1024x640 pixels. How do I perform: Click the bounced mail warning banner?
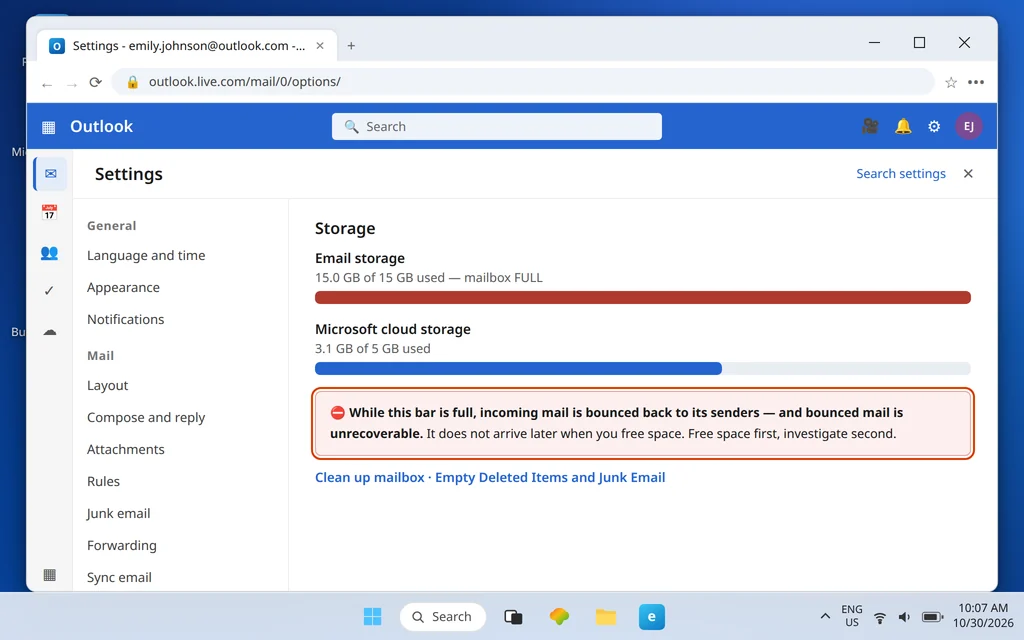coord(643,423)
